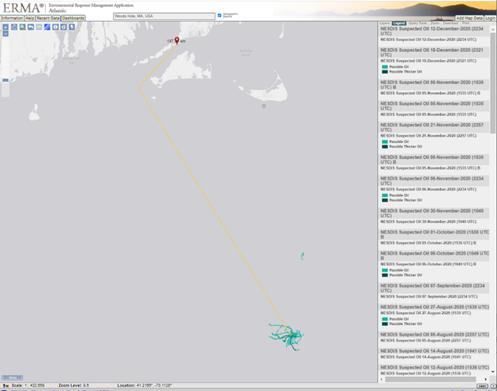
Task: Select the zoom box magnifier tool
Action: click(x=22, y=27)
